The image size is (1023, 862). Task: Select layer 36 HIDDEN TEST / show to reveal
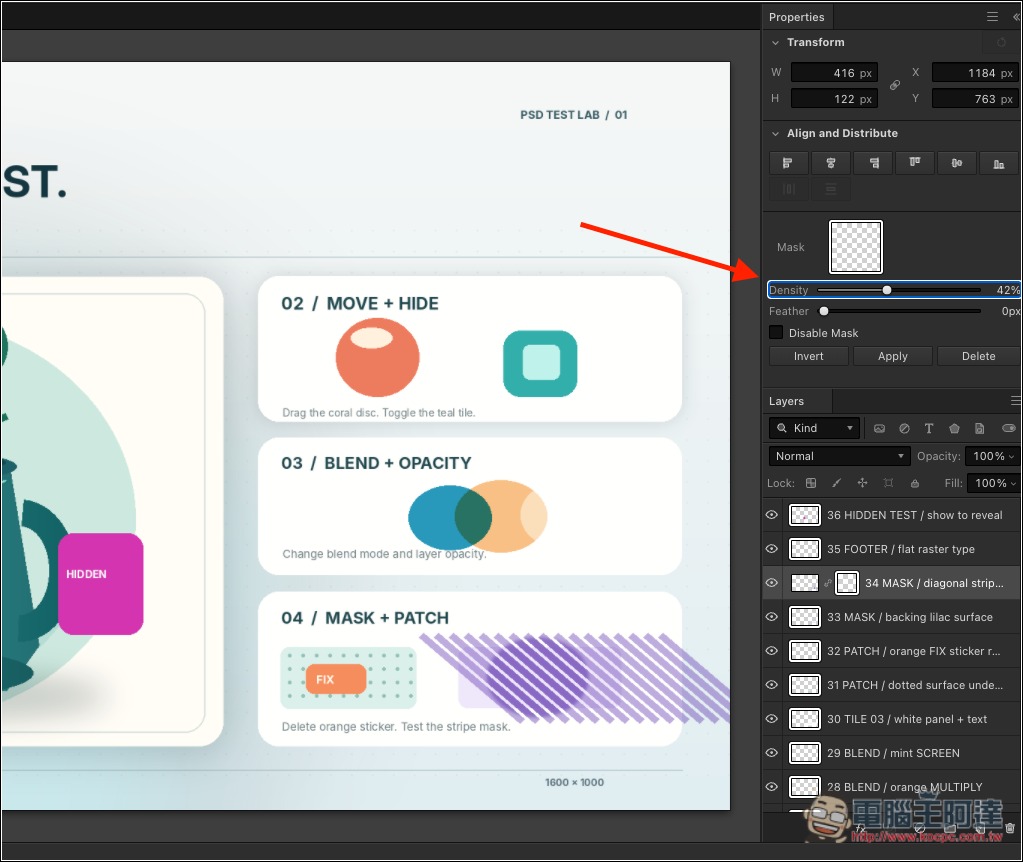tap(915, 515)
